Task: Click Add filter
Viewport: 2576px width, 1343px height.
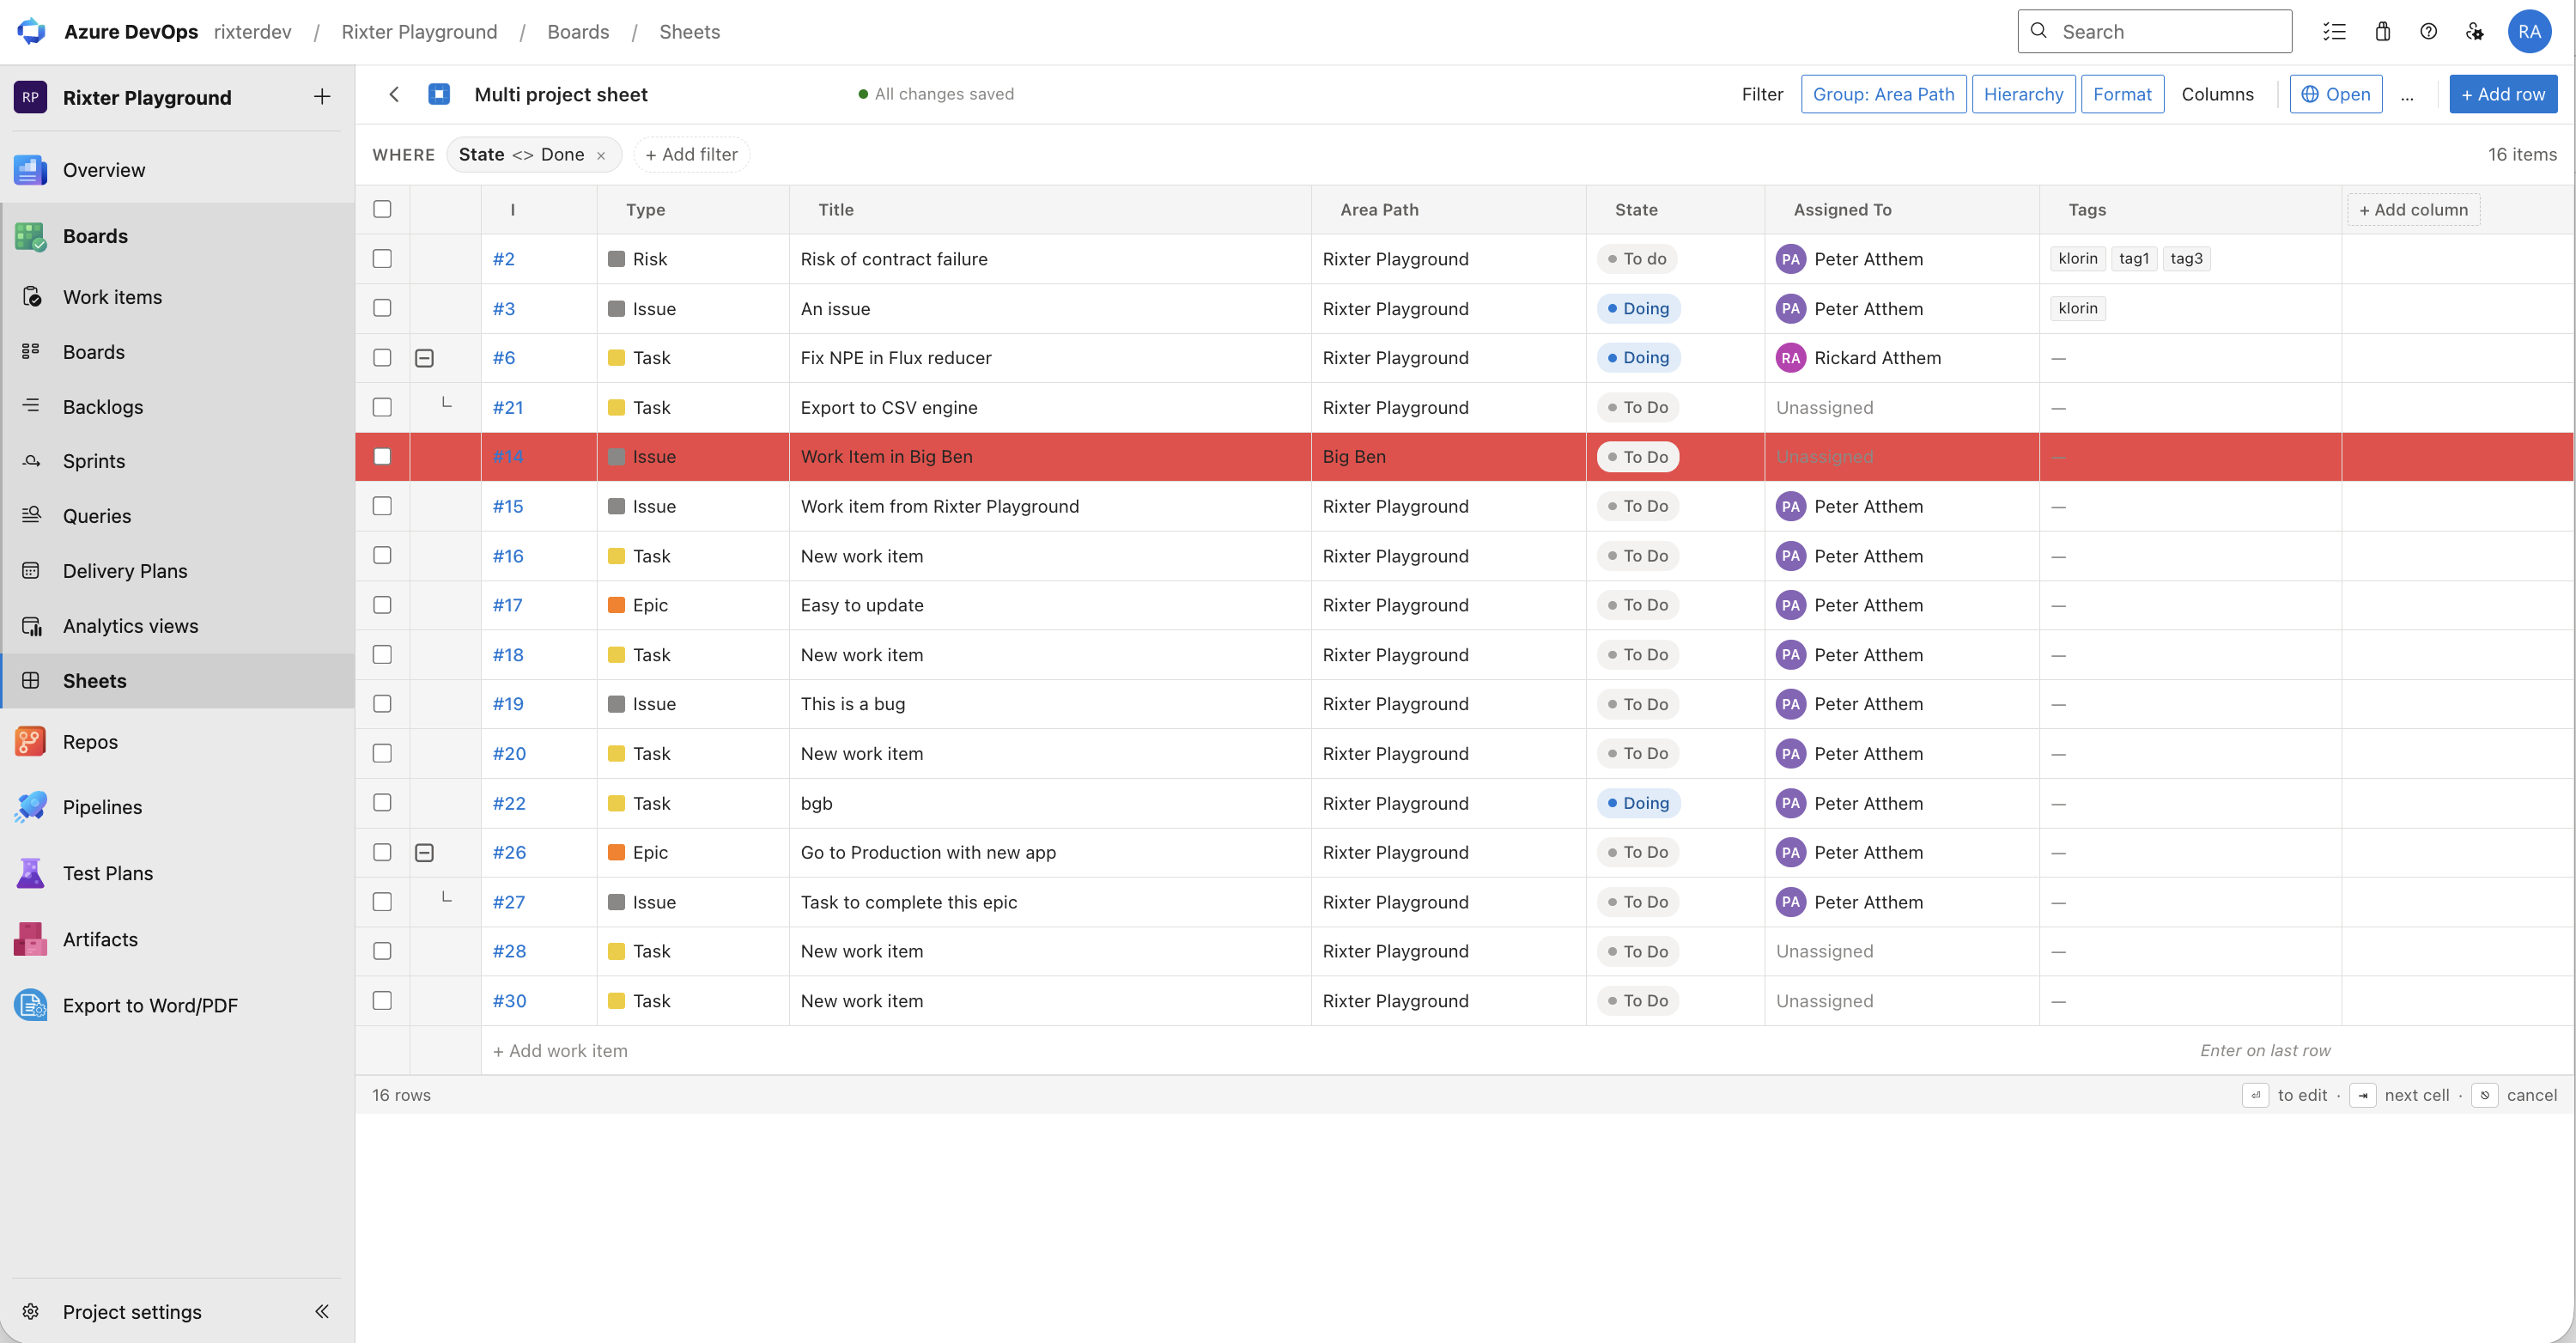Action: point(691,155)
